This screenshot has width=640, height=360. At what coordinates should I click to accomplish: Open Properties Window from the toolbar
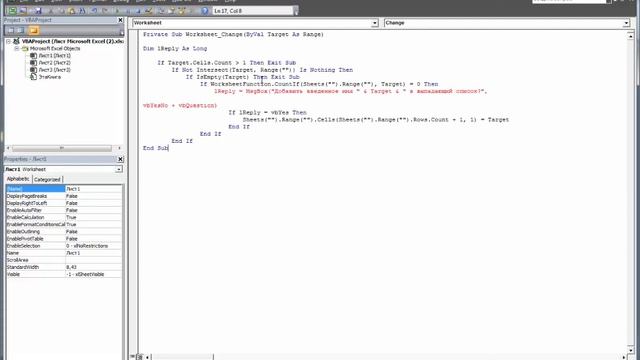[172, 11]
